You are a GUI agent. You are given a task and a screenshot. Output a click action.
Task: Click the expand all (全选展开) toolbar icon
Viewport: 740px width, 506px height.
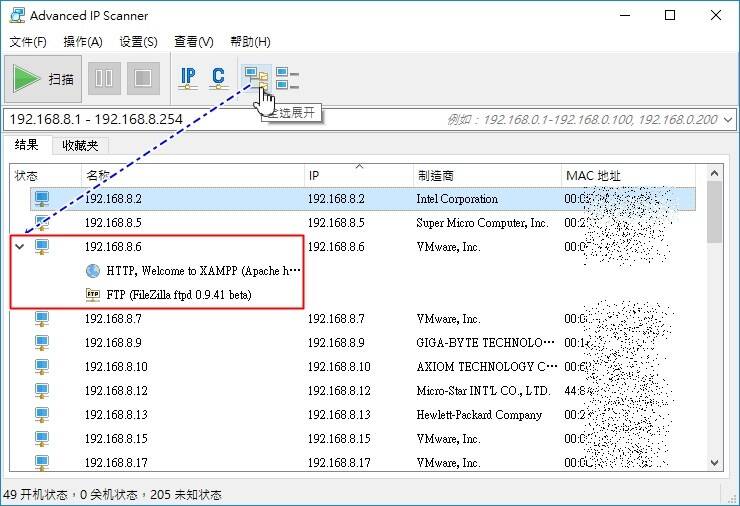pos(256,78)
